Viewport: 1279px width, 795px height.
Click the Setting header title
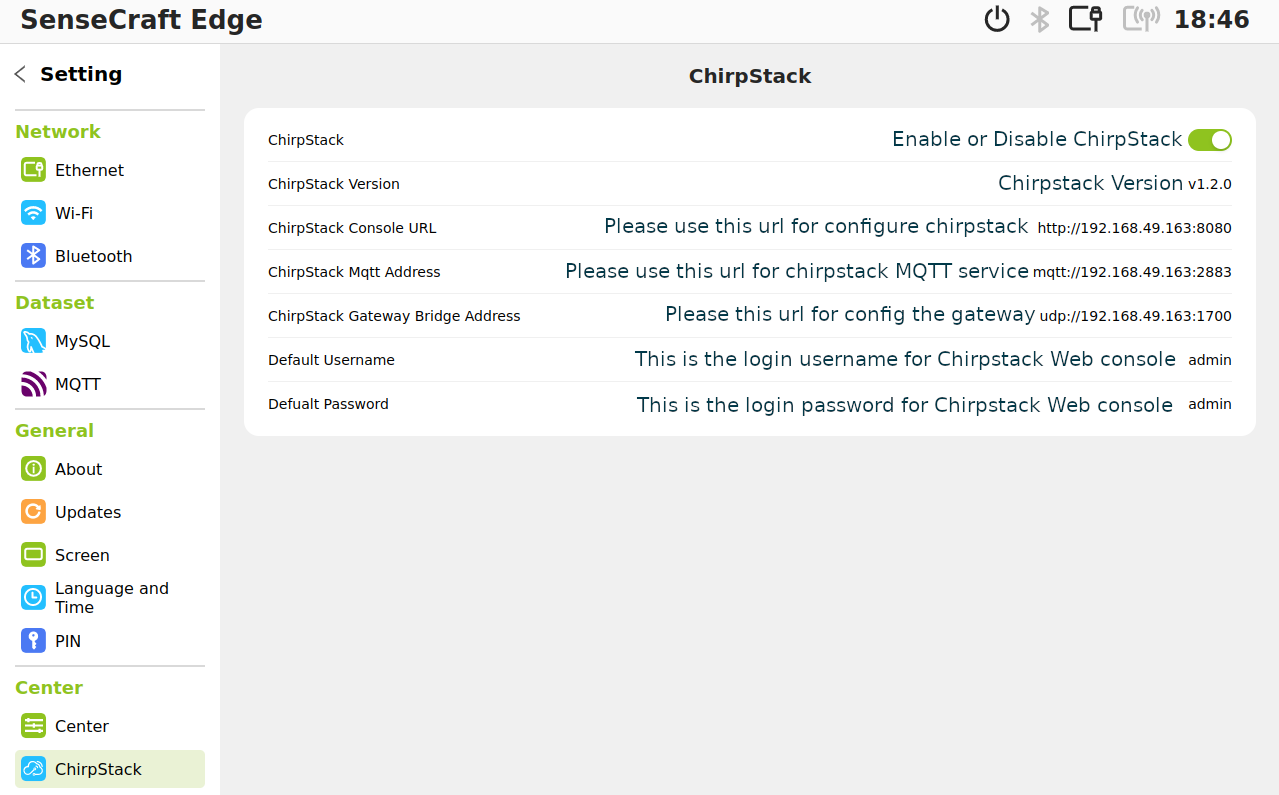click(x=81, y=74)
